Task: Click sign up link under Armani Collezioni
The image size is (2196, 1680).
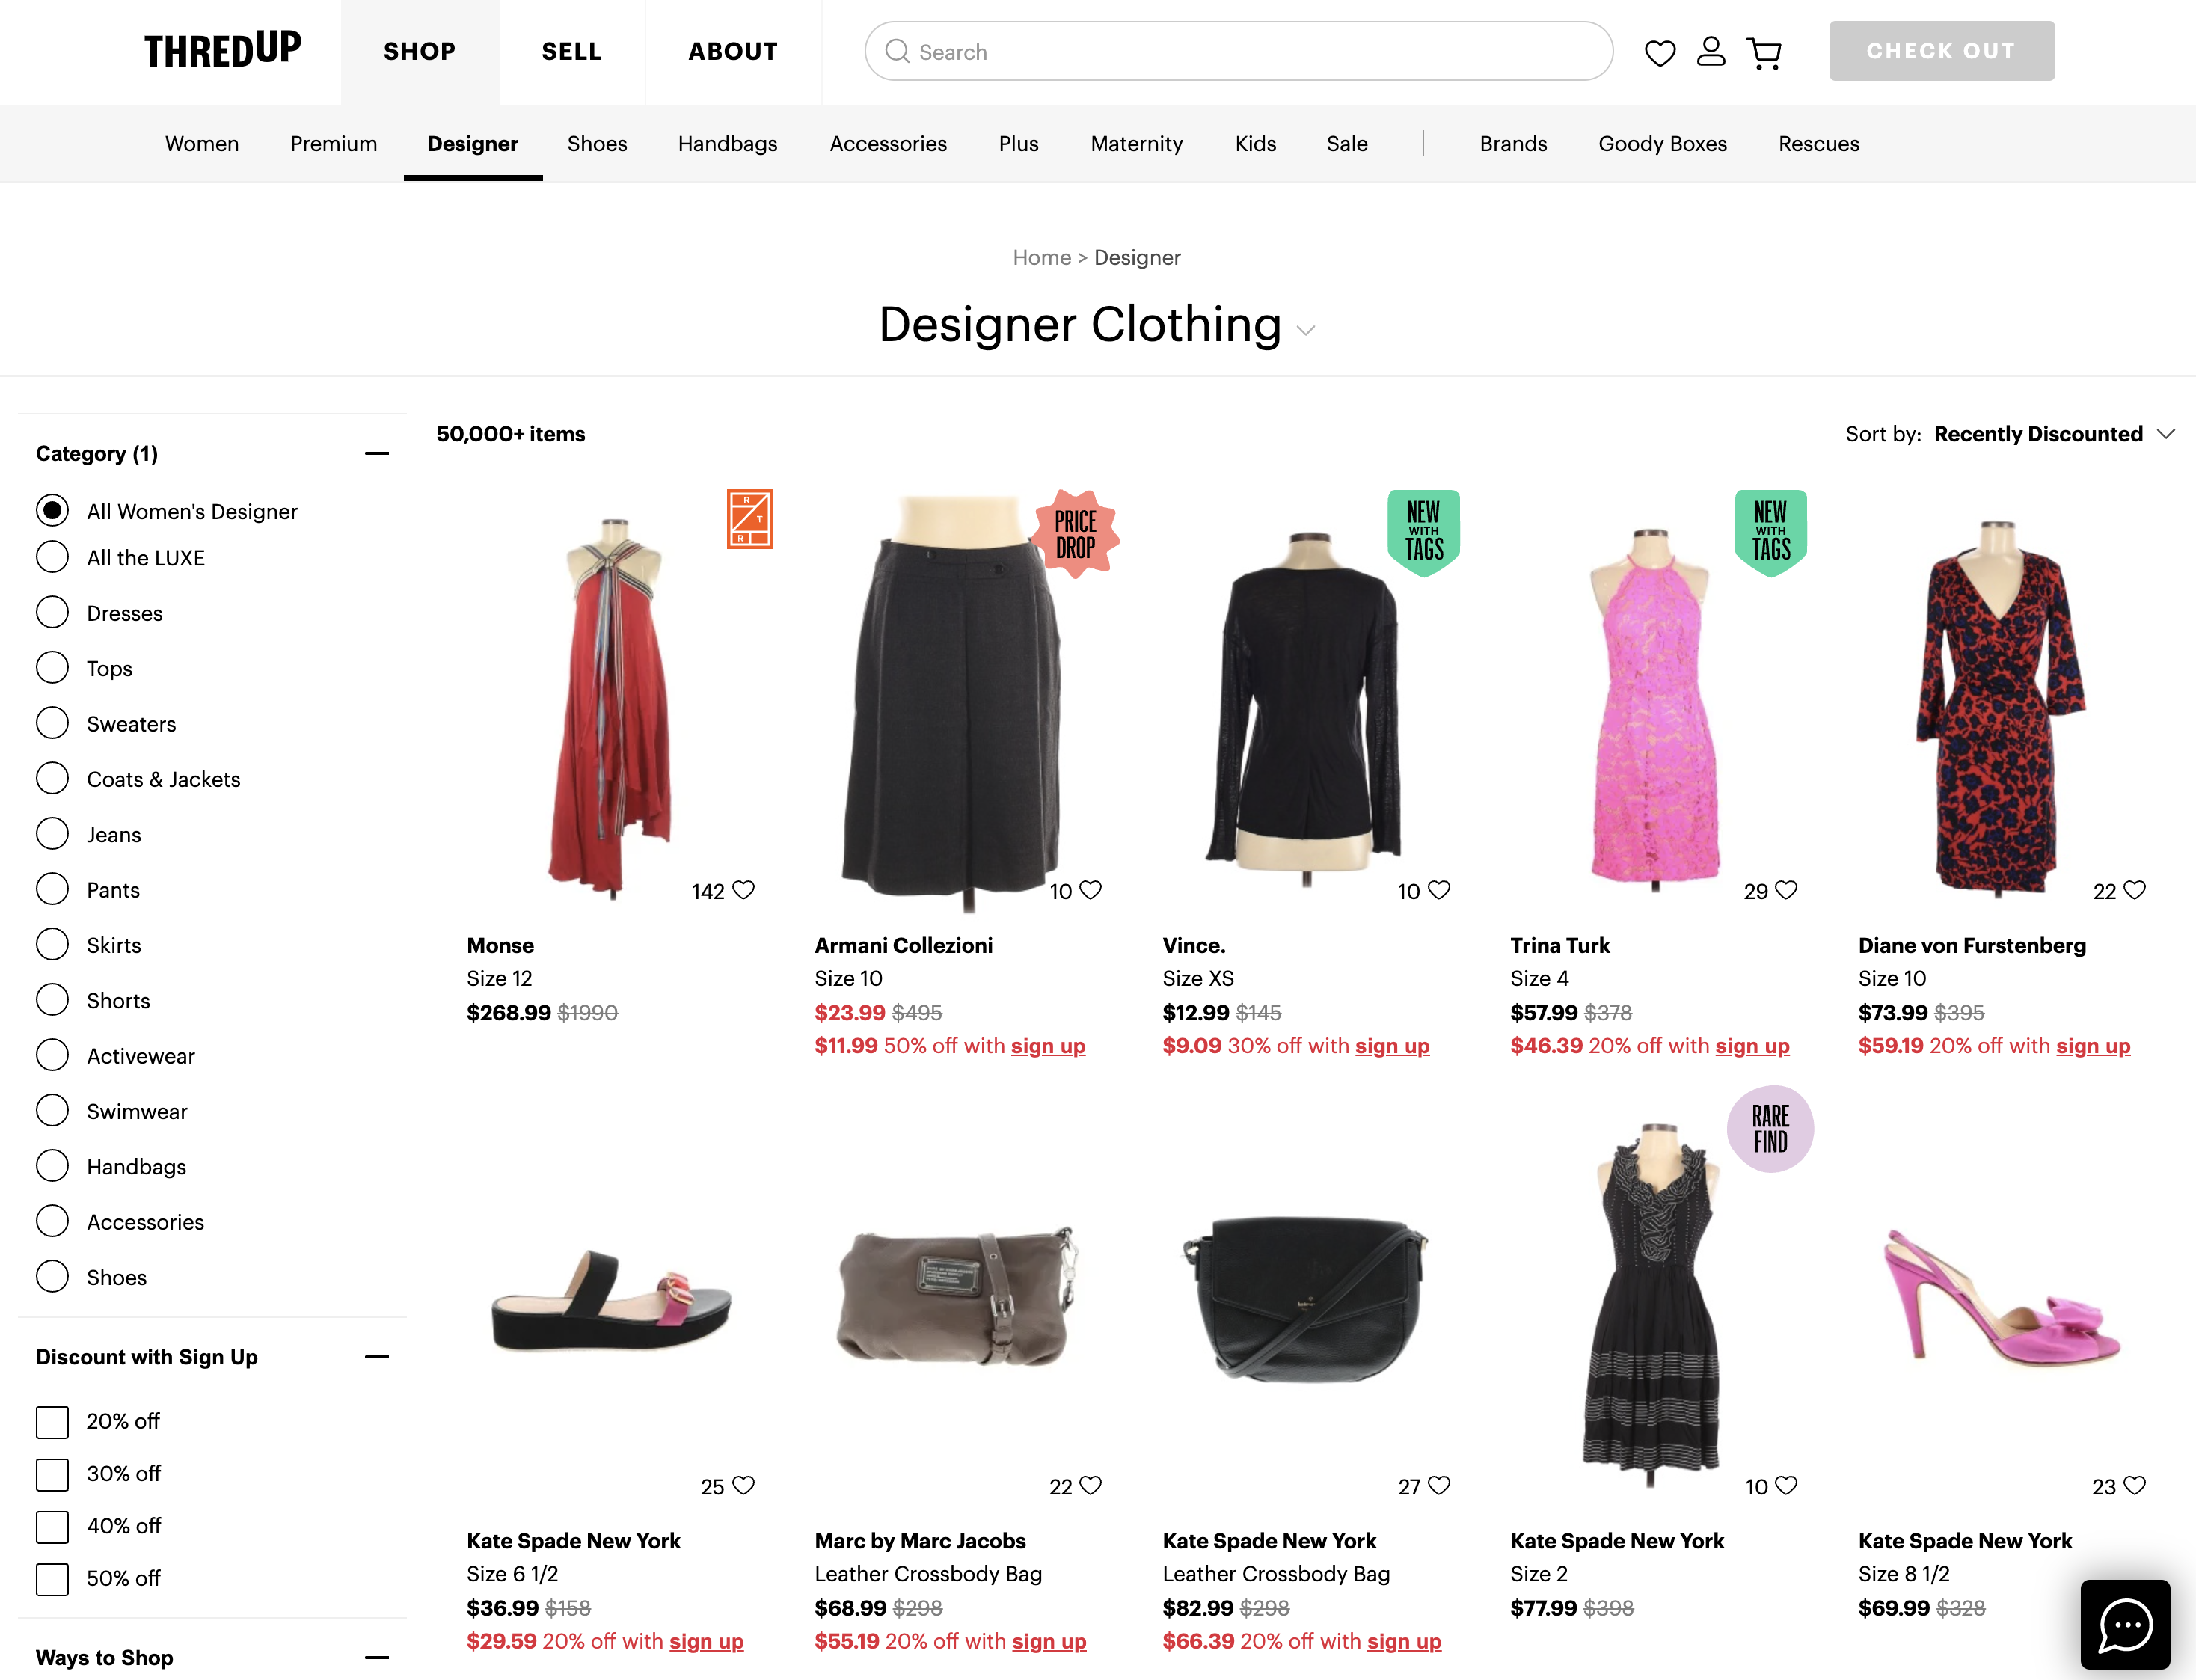Action: [1048, 1046]
